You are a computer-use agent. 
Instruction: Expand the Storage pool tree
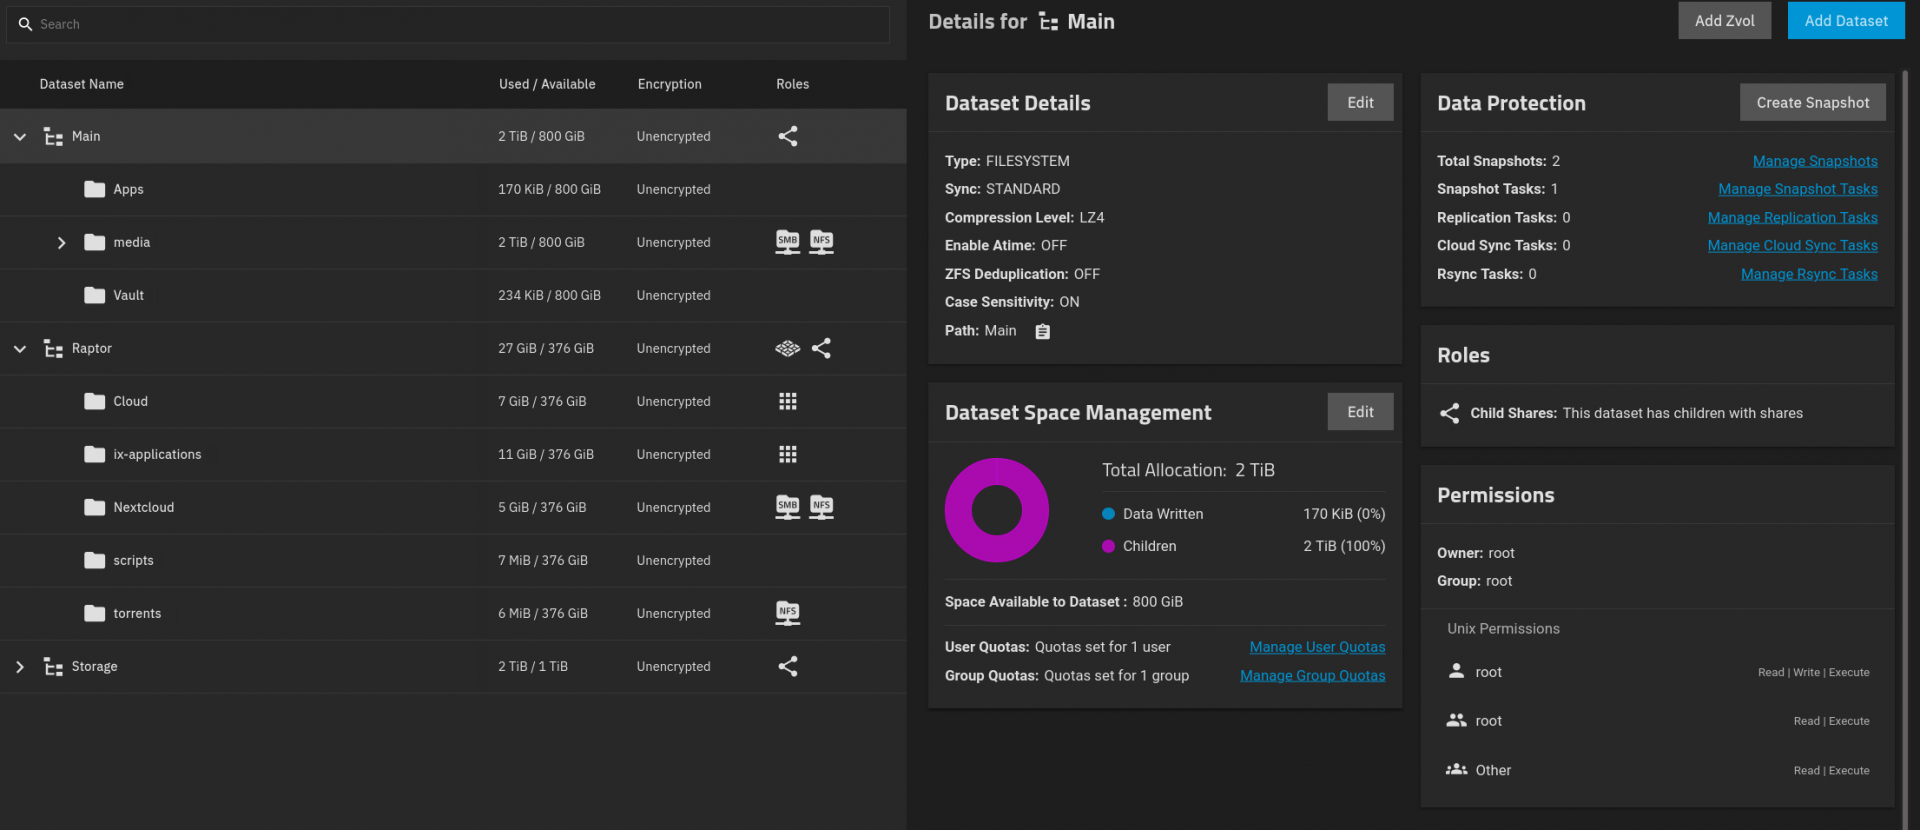pos(20,667)
